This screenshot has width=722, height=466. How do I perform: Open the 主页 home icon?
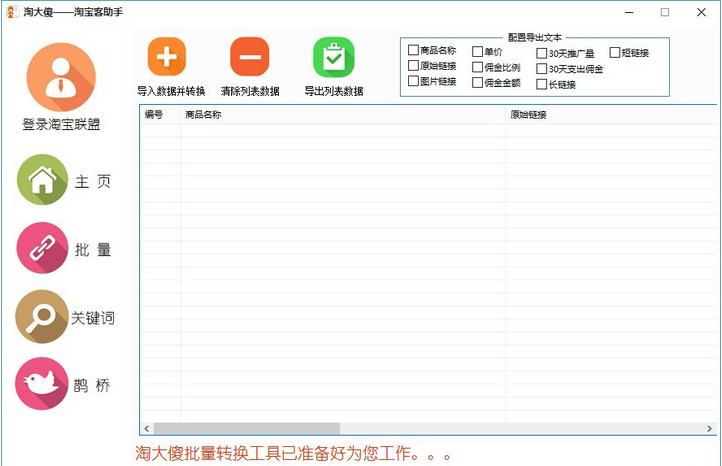point(42,180)
